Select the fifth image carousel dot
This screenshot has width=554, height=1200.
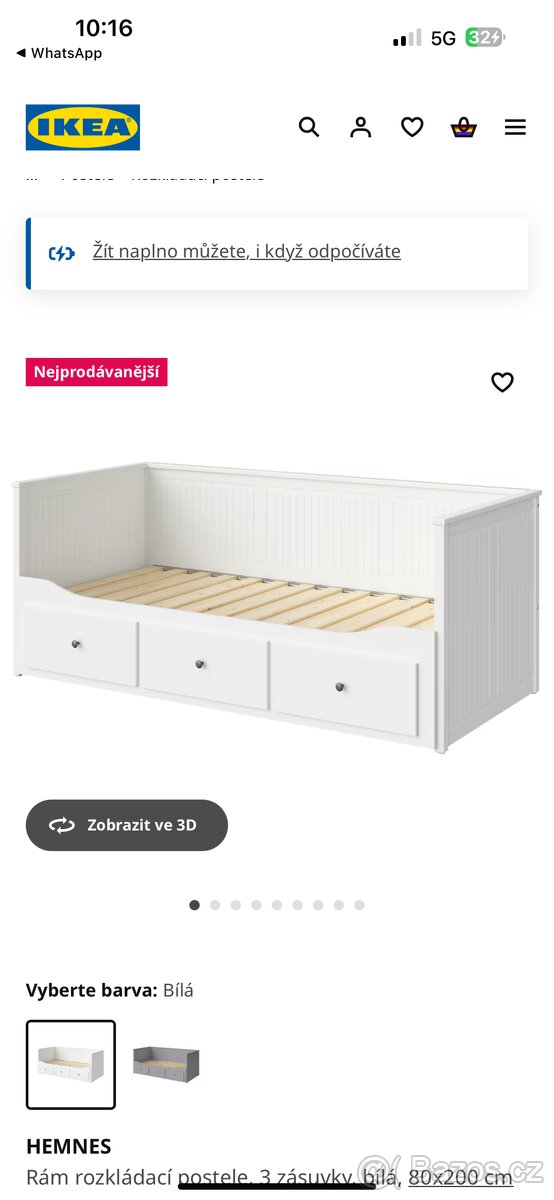point(277,905)
